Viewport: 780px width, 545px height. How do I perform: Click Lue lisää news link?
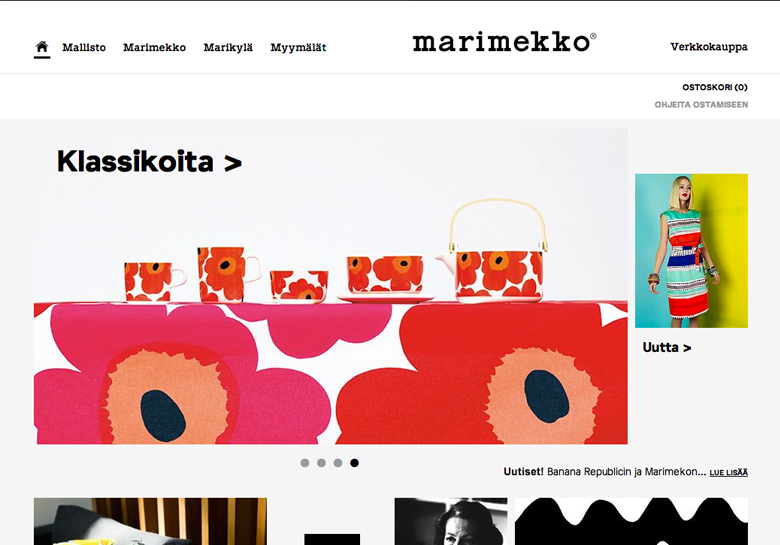pos(728,472)
